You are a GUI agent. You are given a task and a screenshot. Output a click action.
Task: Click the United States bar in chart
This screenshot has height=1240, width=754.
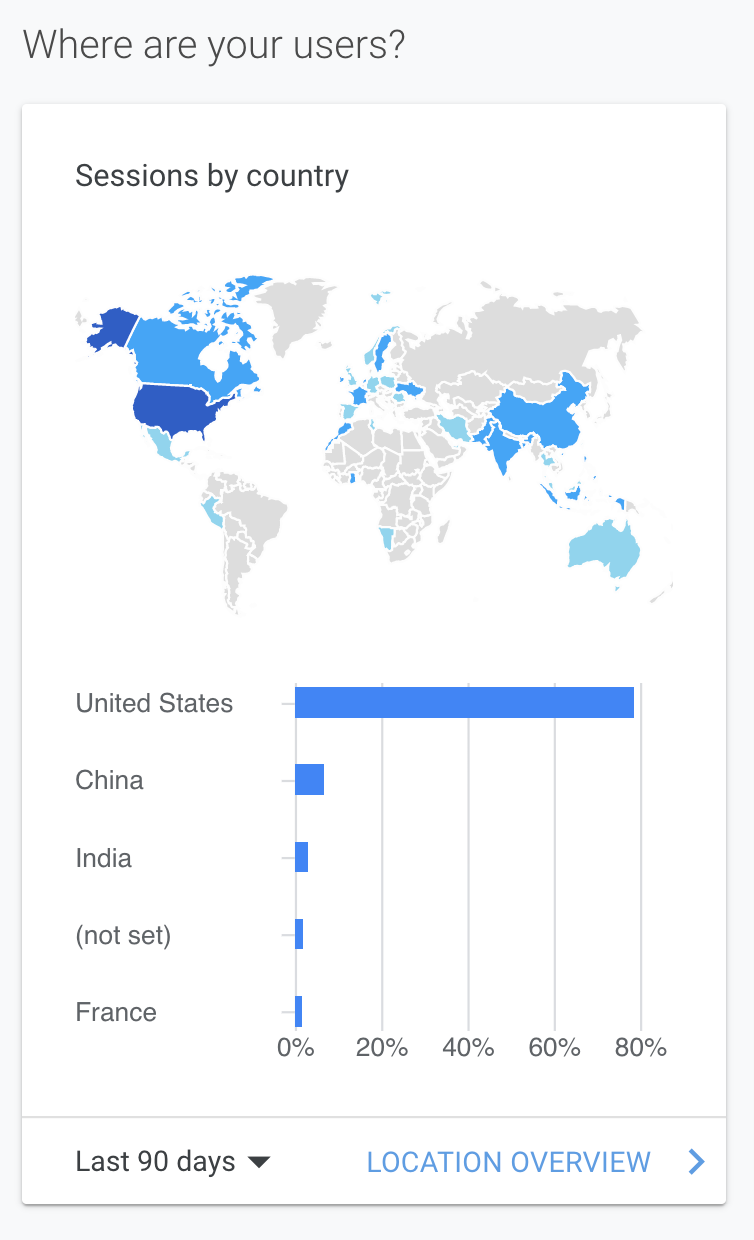[x=464, y=703]
